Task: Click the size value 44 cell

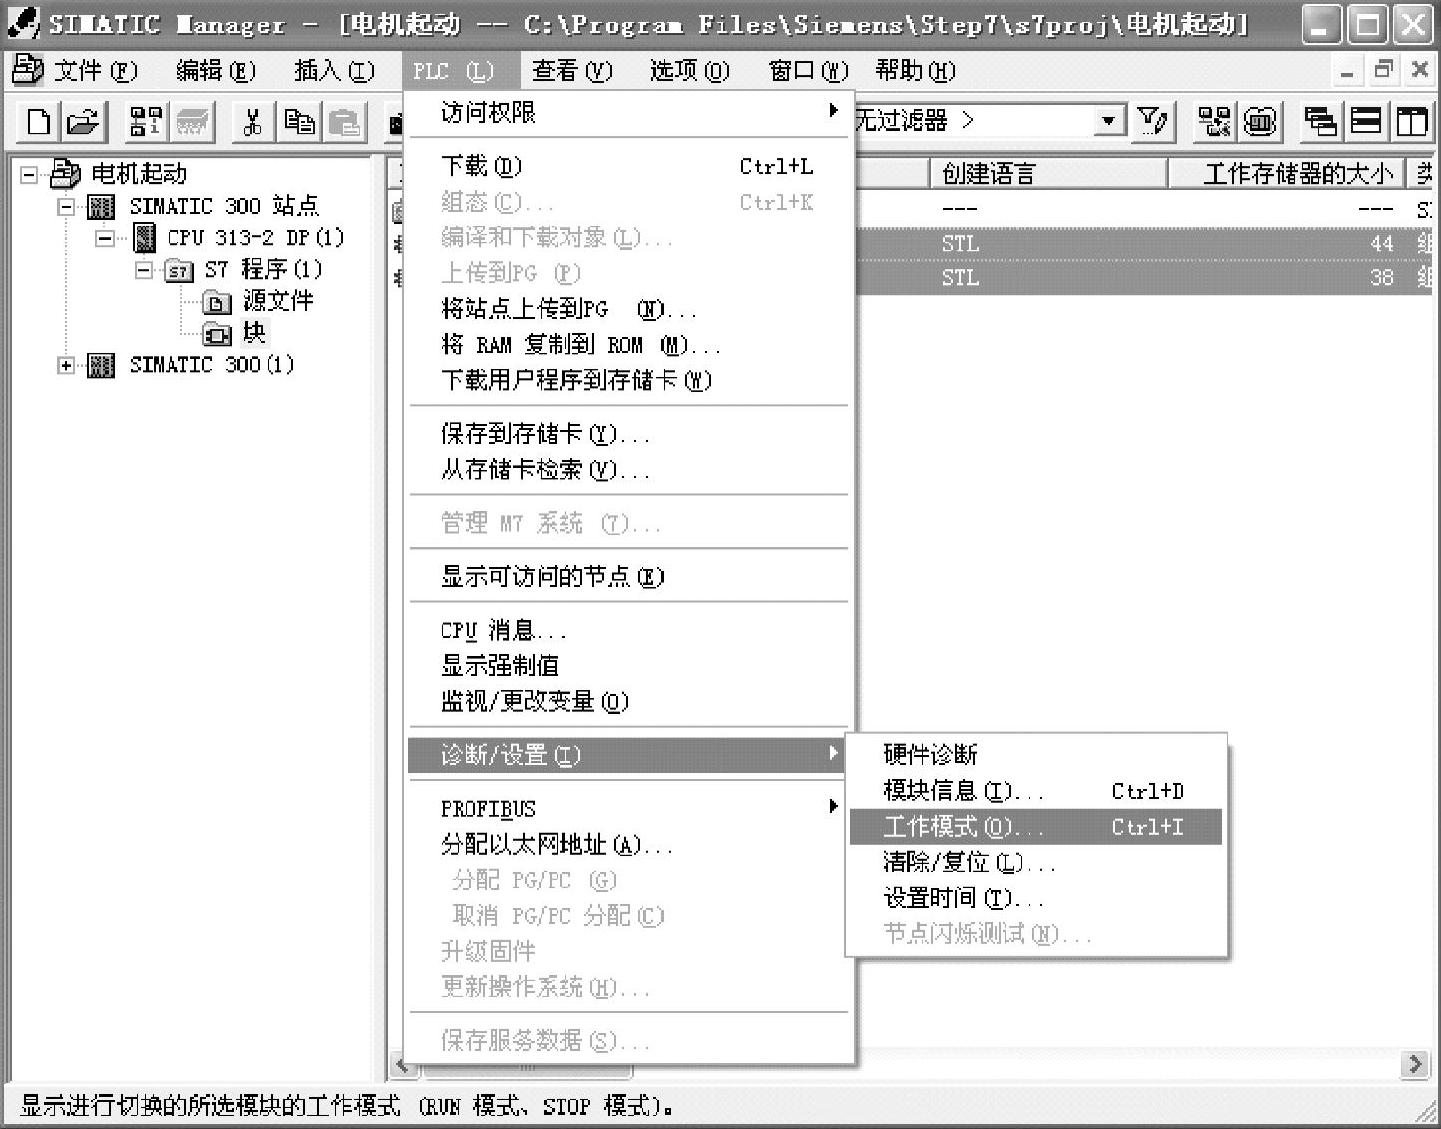Action: [x=1381, y=244]
